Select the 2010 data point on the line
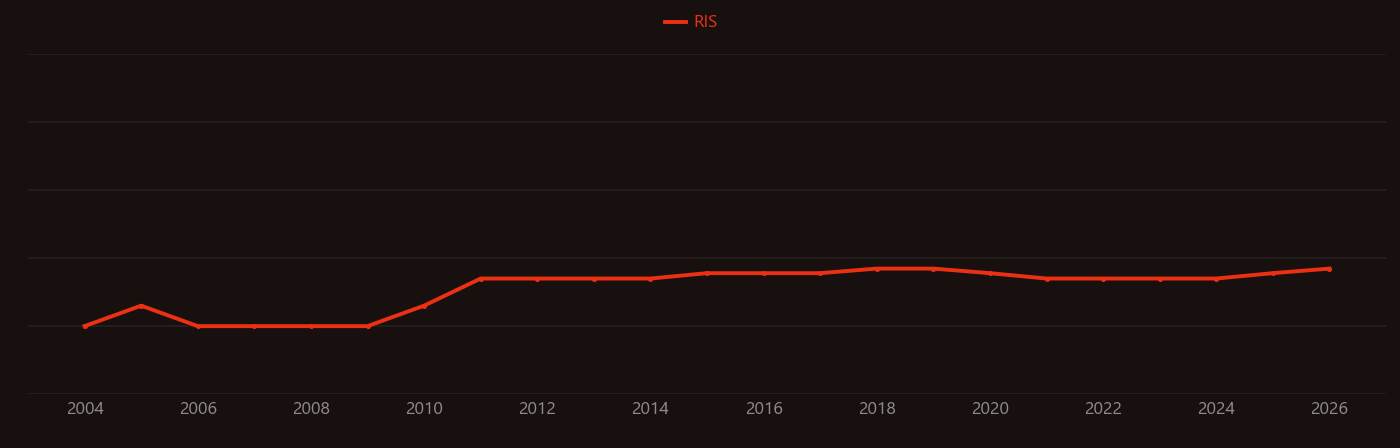The image size is (1400, 448). [x=424, y=306]
